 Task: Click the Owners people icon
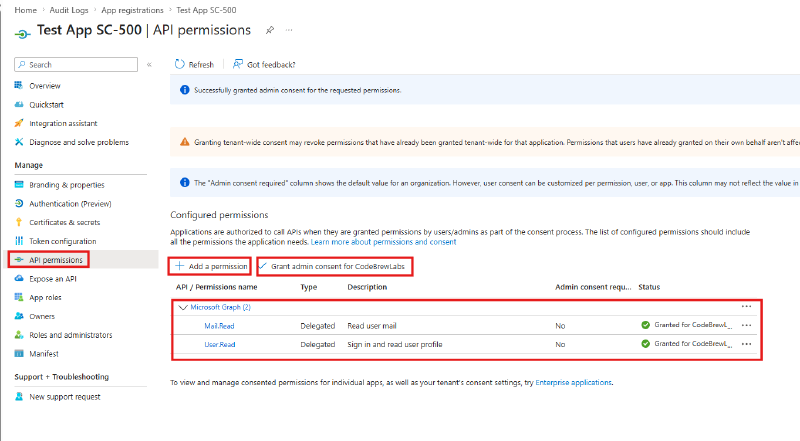19,316
